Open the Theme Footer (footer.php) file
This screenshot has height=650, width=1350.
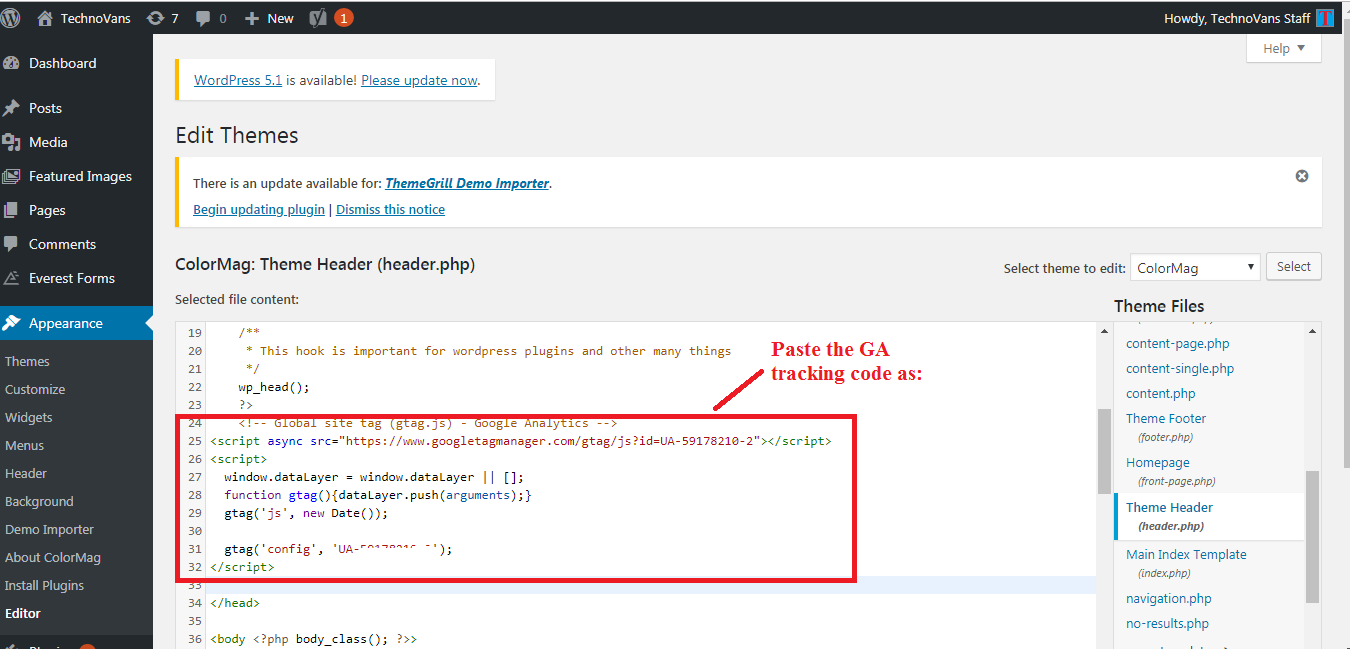pos(1165,418)
